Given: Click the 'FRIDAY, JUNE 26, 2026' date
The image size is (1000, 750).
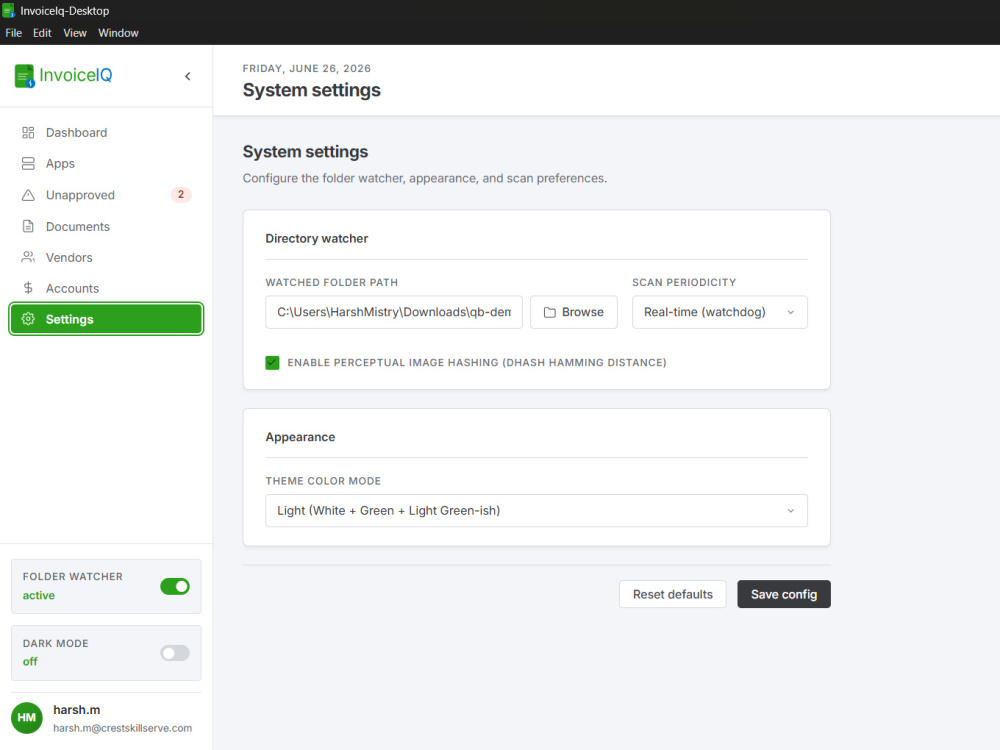Looking at the screenshot, I should coord(307,68).
